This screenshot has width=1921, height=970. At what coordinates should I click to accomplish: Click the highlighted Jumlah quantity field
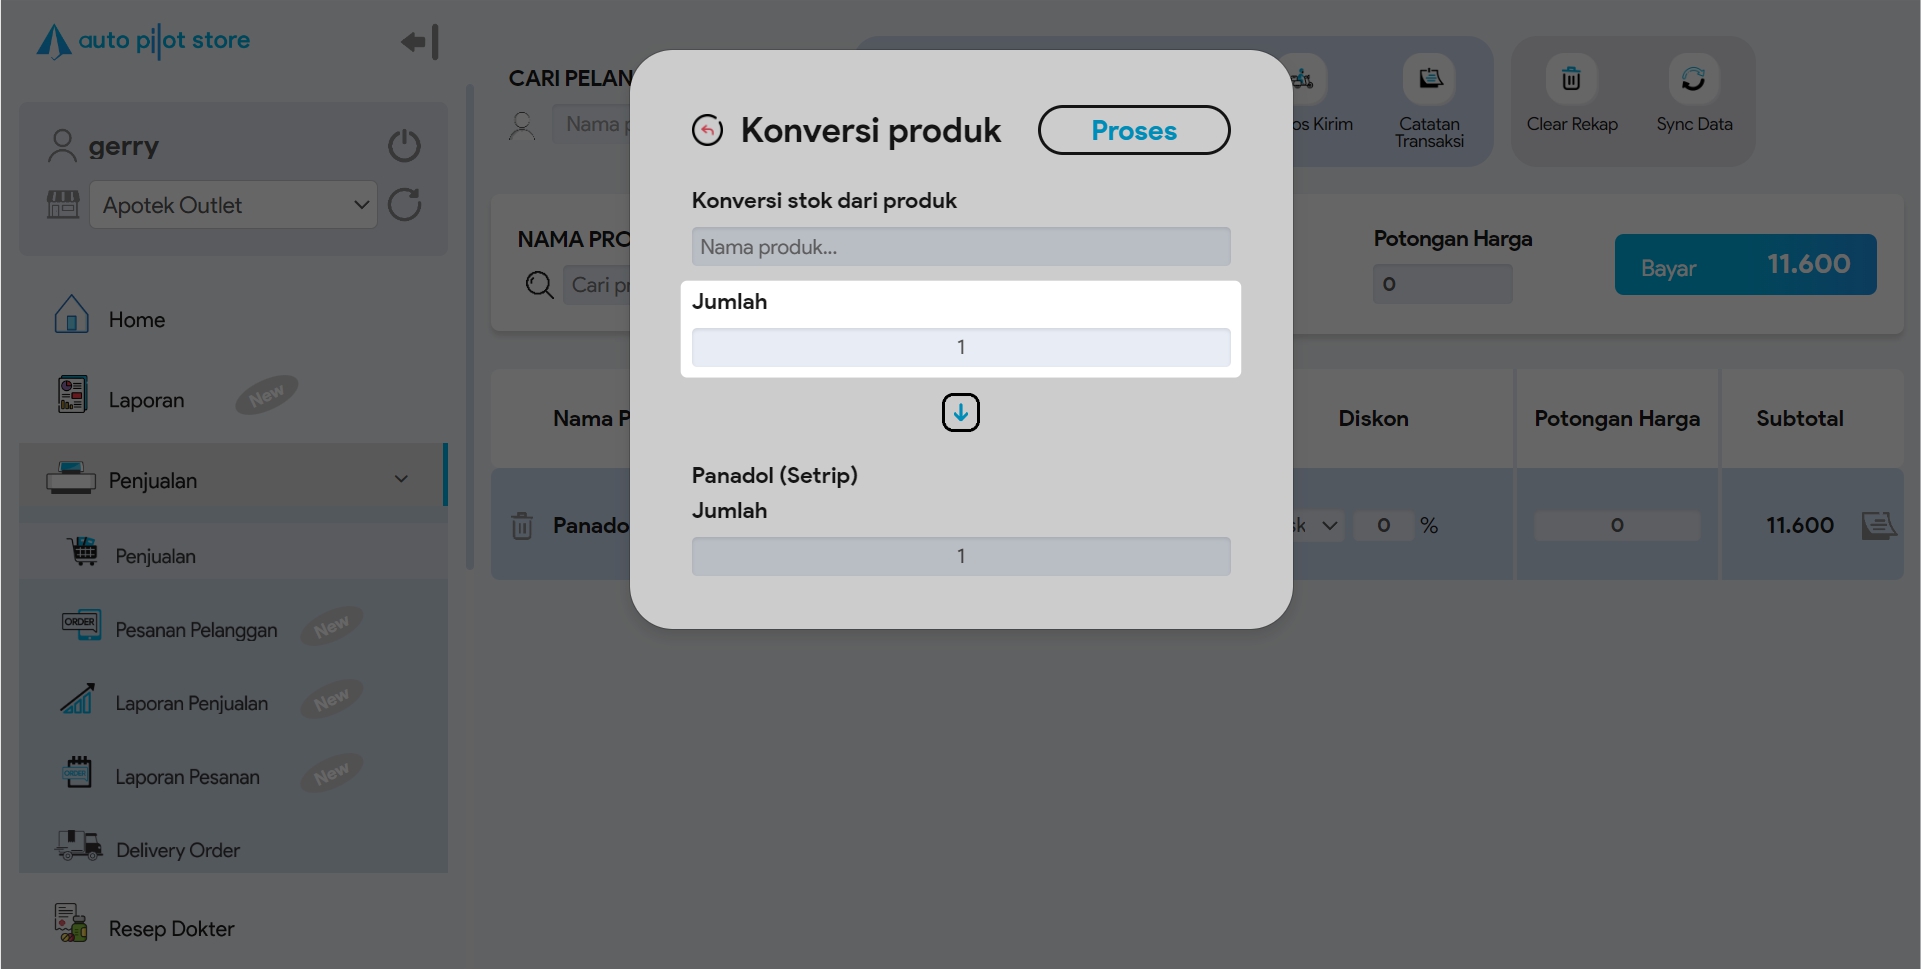(x=960, y=348)
